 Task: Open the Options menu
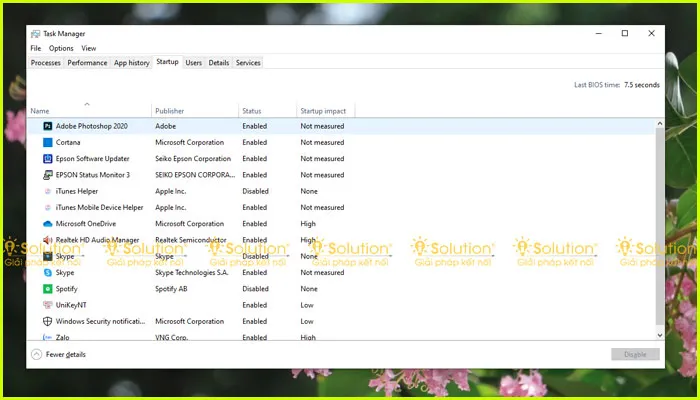click(x=61, y=48)
